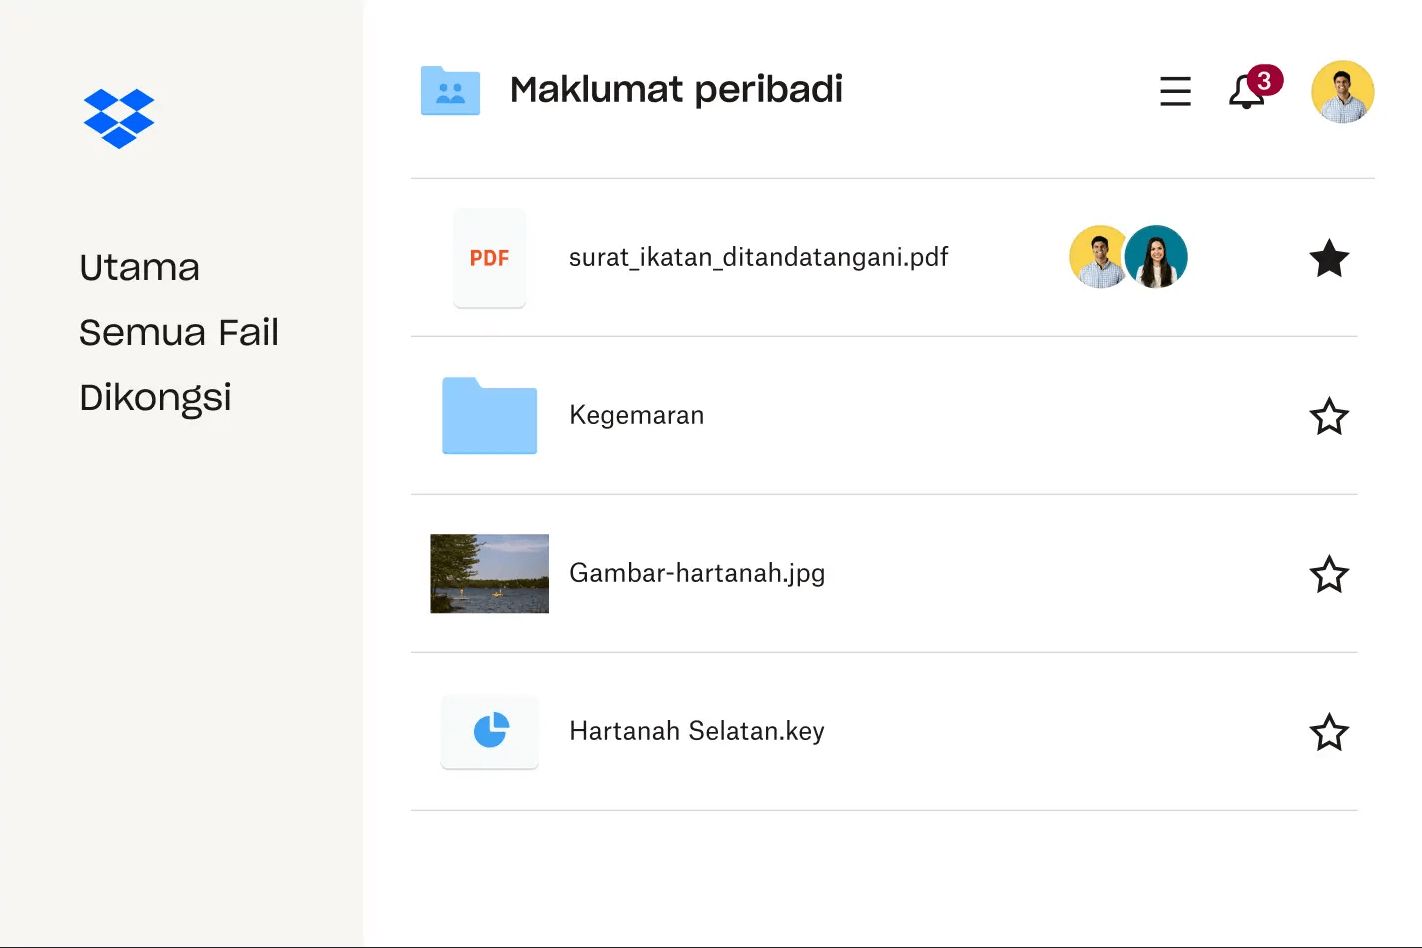1422x948 pixels.
Task: Switch to Semua Fail
Action: [178, 332]
